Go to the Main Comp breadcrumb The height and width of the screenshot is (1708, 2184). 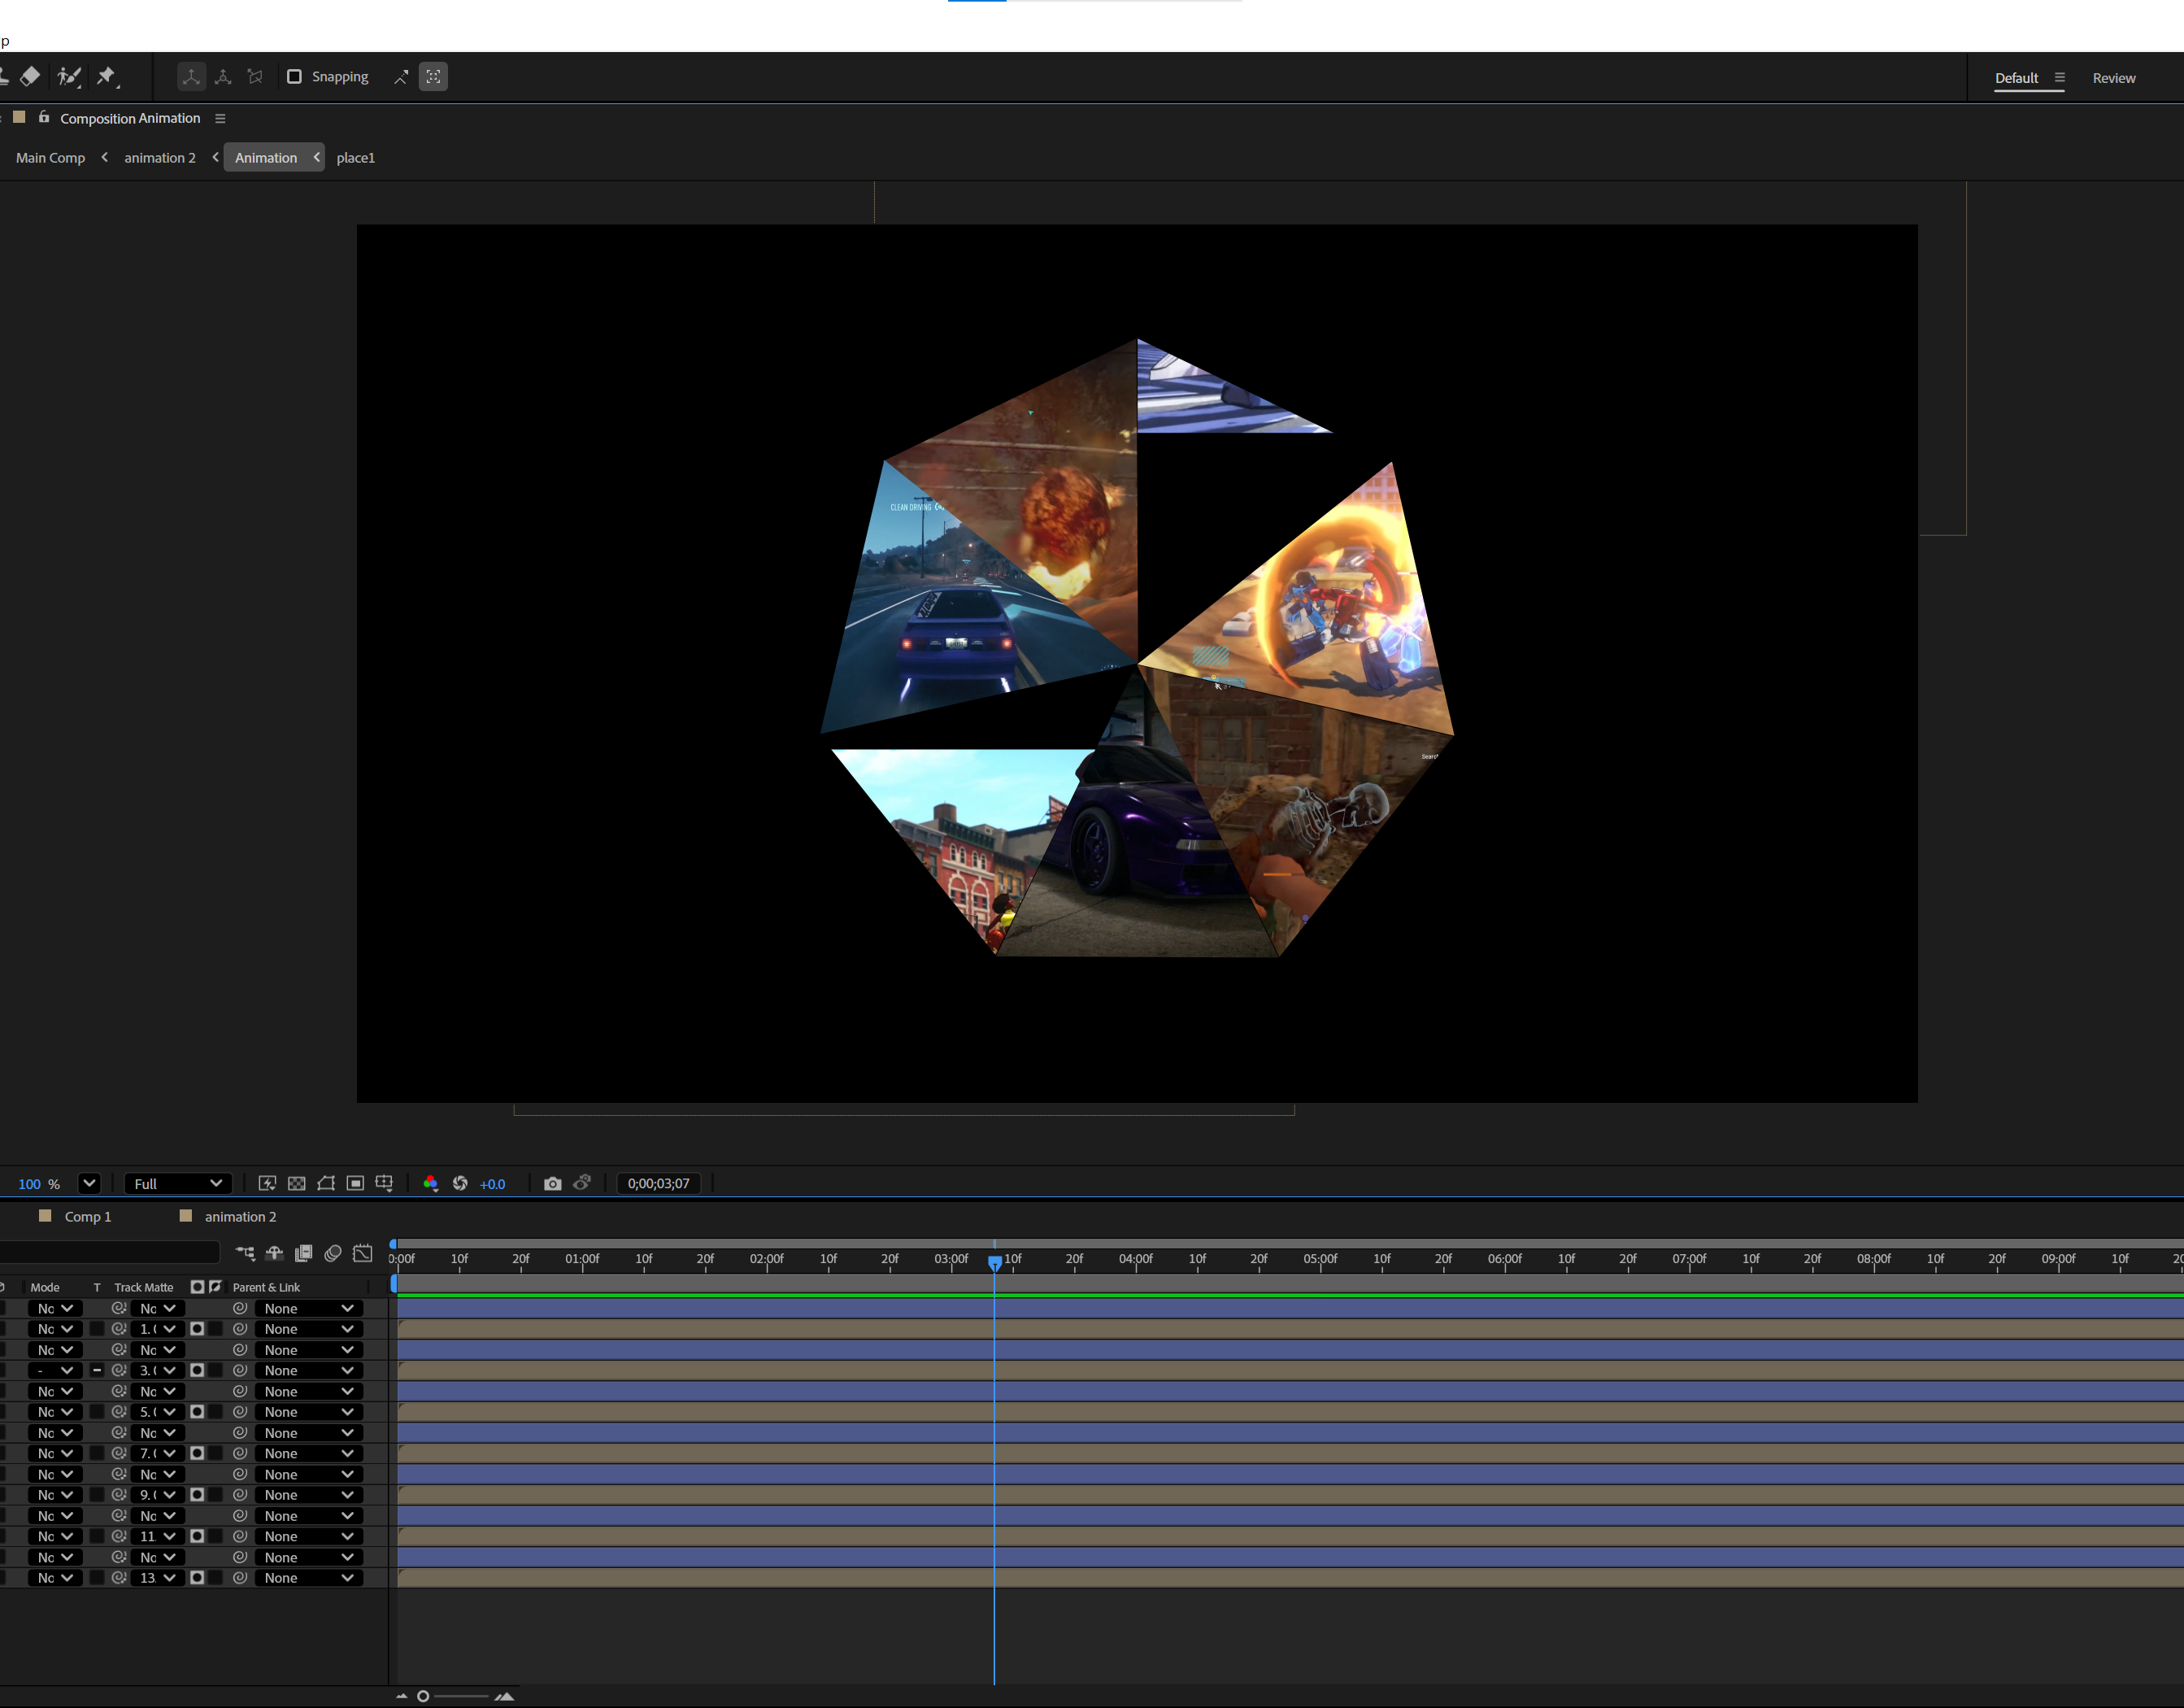(x=50, y=158)
